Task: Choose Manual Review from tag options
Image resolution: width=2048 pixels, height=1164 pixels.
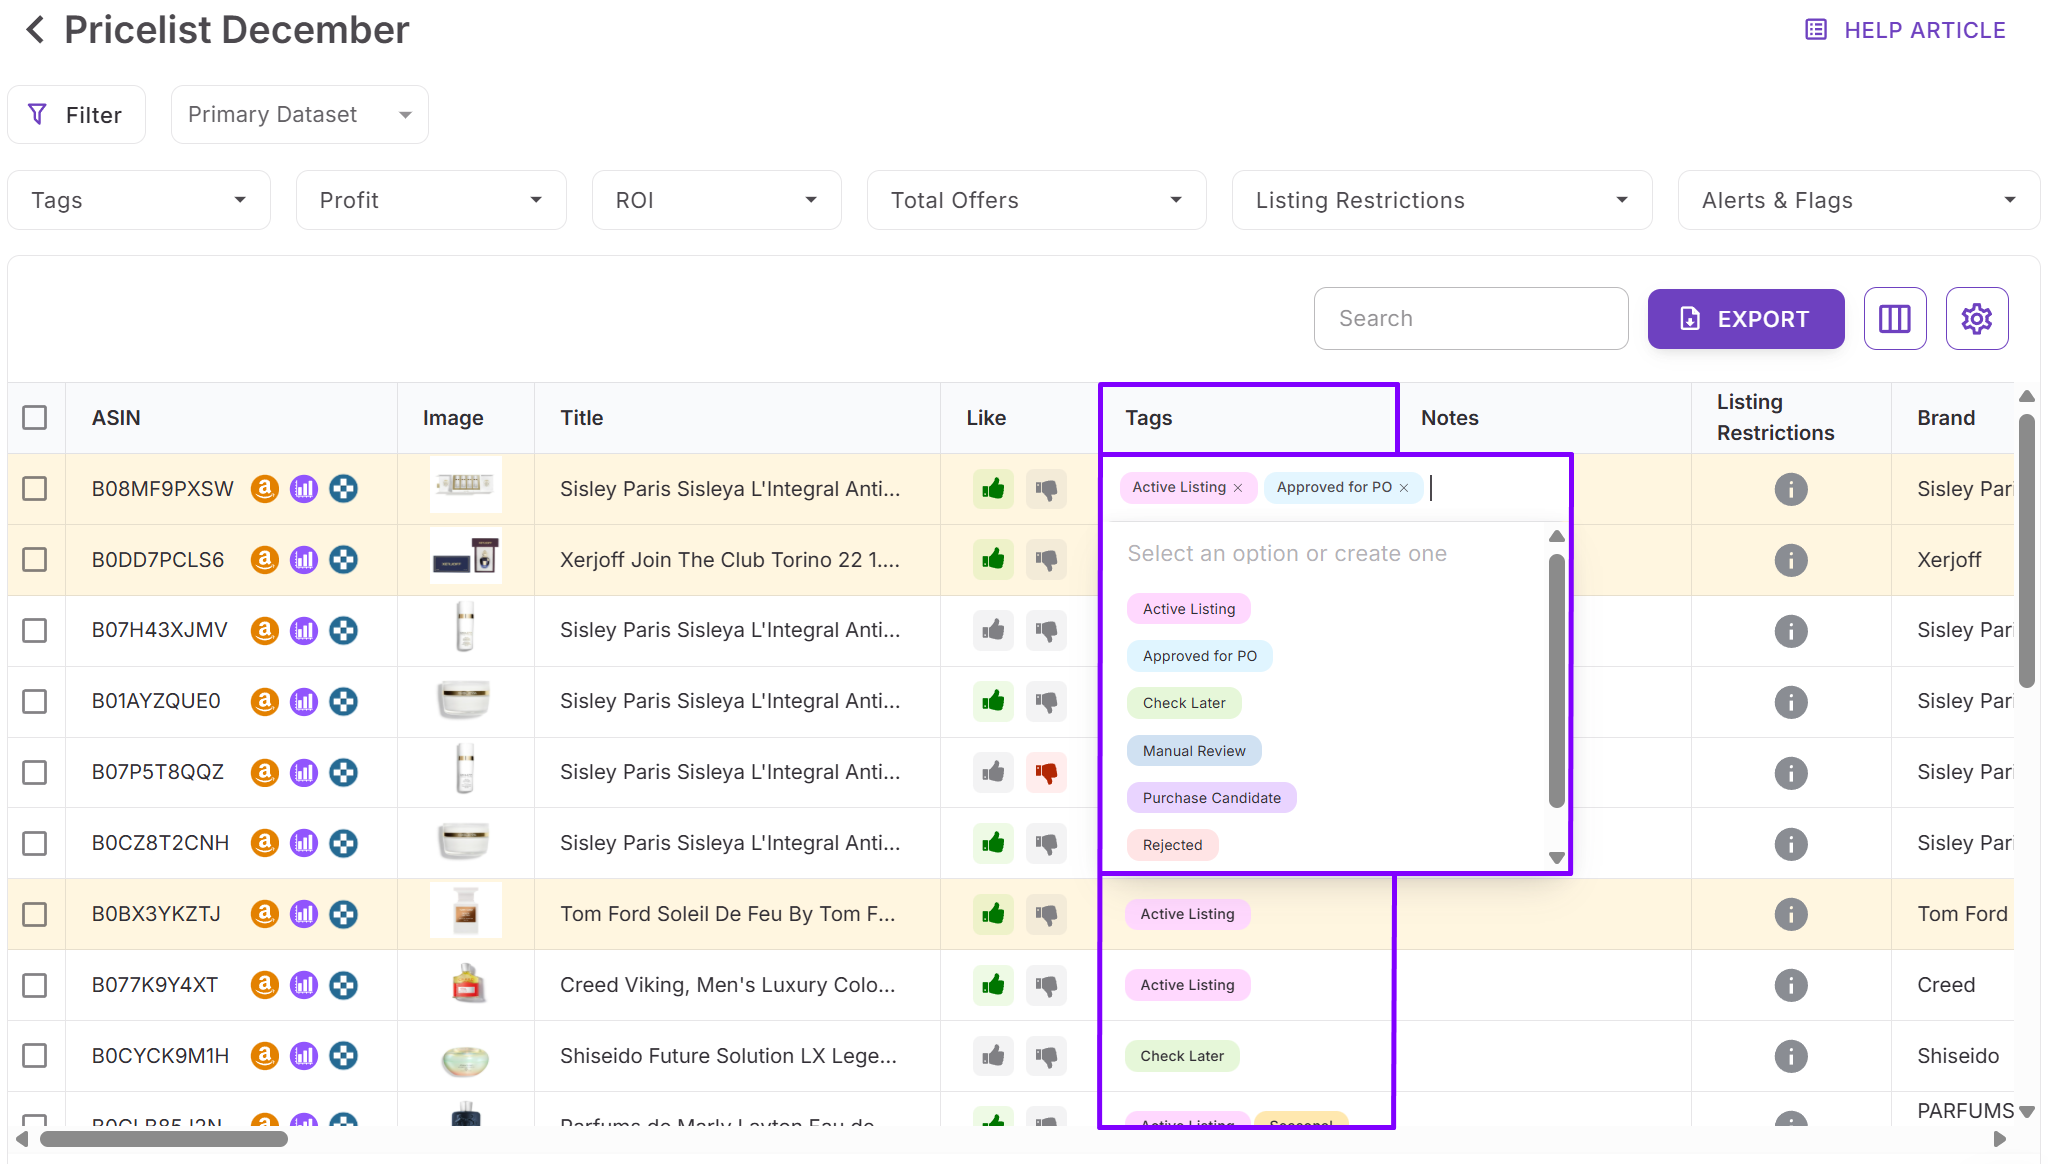Action: (1194, 751)
